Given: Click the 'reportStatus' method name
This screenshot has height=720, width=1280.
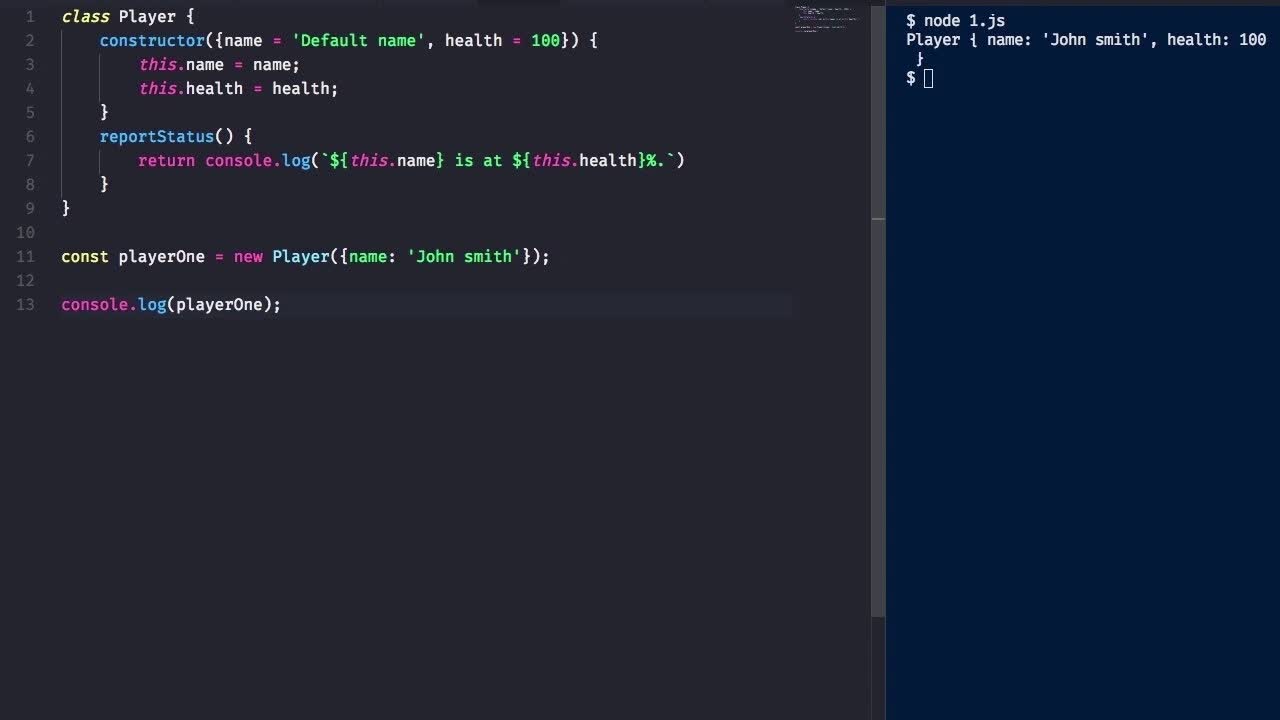Looking at the screenshot, I should tap(157, 137).
